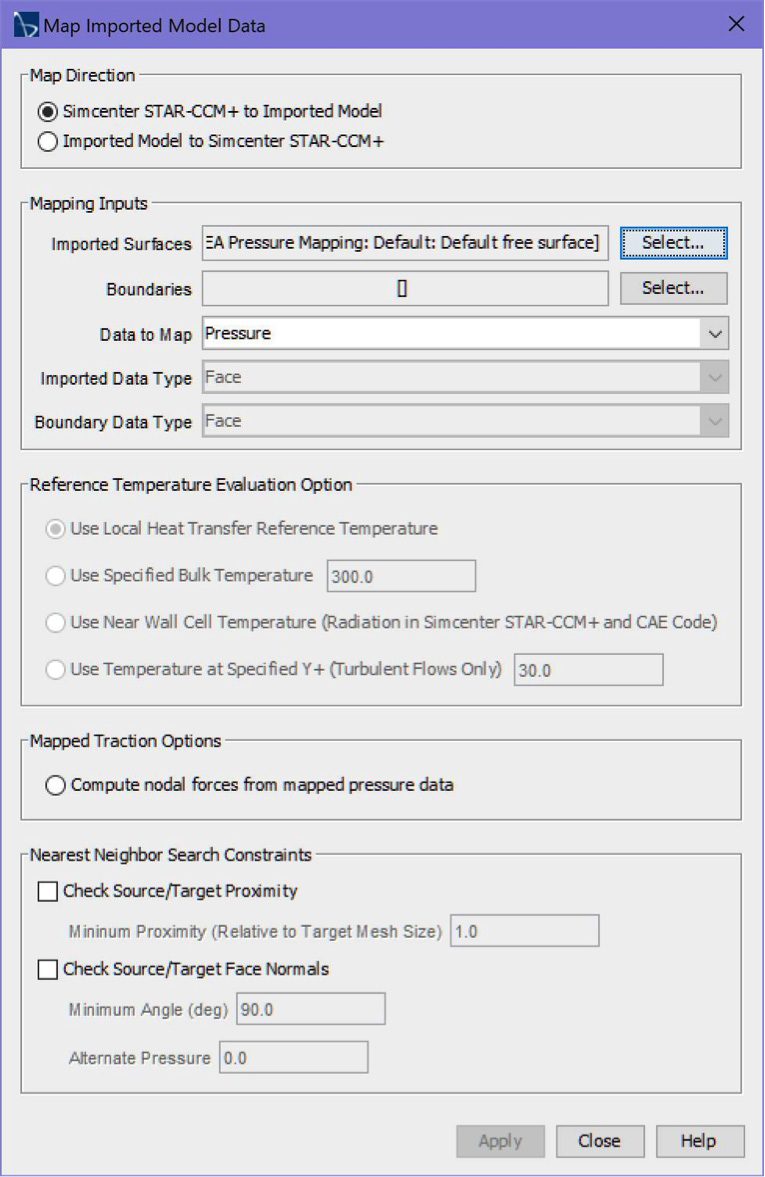
Task: Click the Apply button
Action: [x=500, y=1141]
